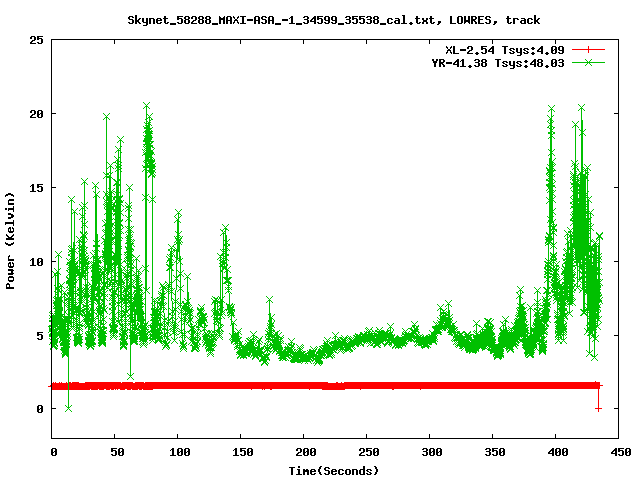Click the y-axis tick label 15
The image size is (640, 480).
pyautogui.click(x=36, y=188)
